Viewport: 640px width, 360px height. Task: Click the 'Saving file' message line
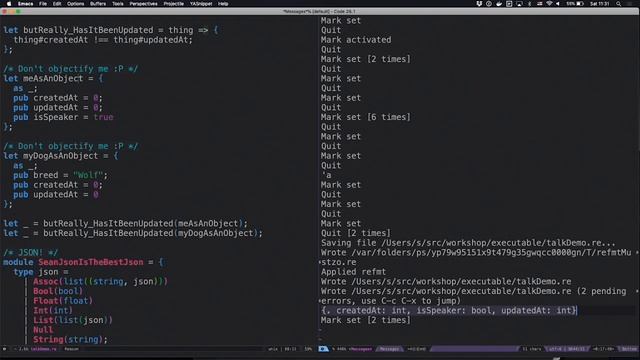click(x=468, y=243)
